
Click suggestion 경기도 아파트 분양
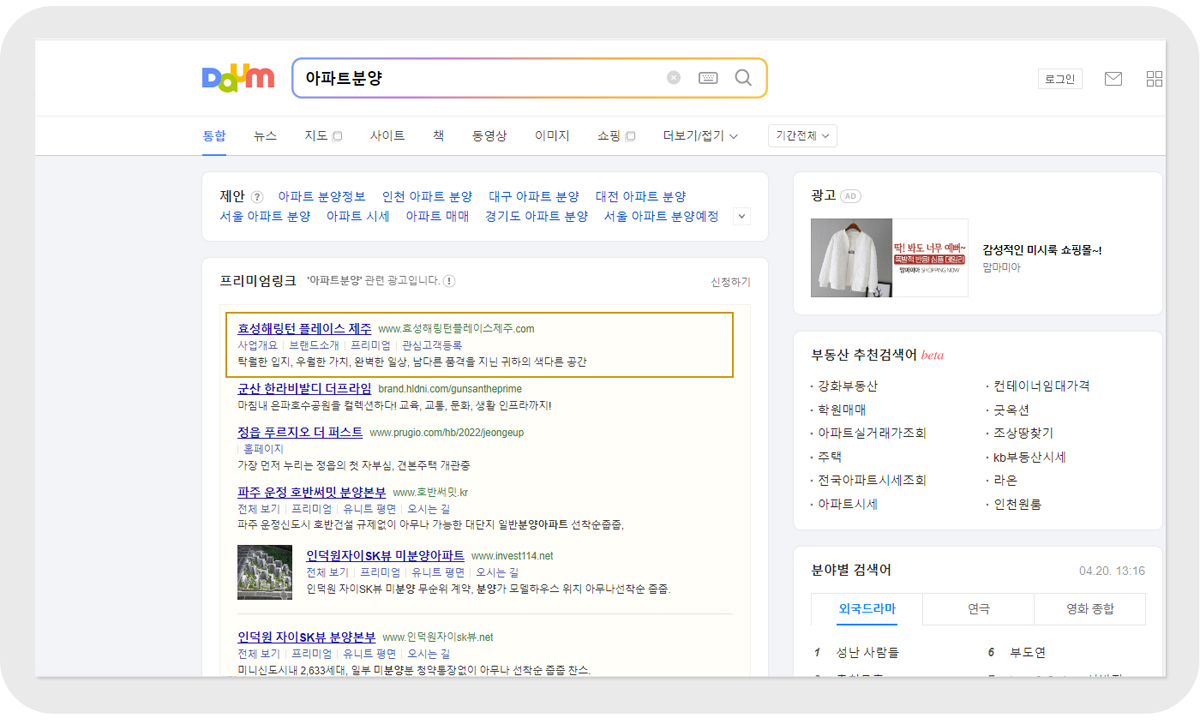536,216
